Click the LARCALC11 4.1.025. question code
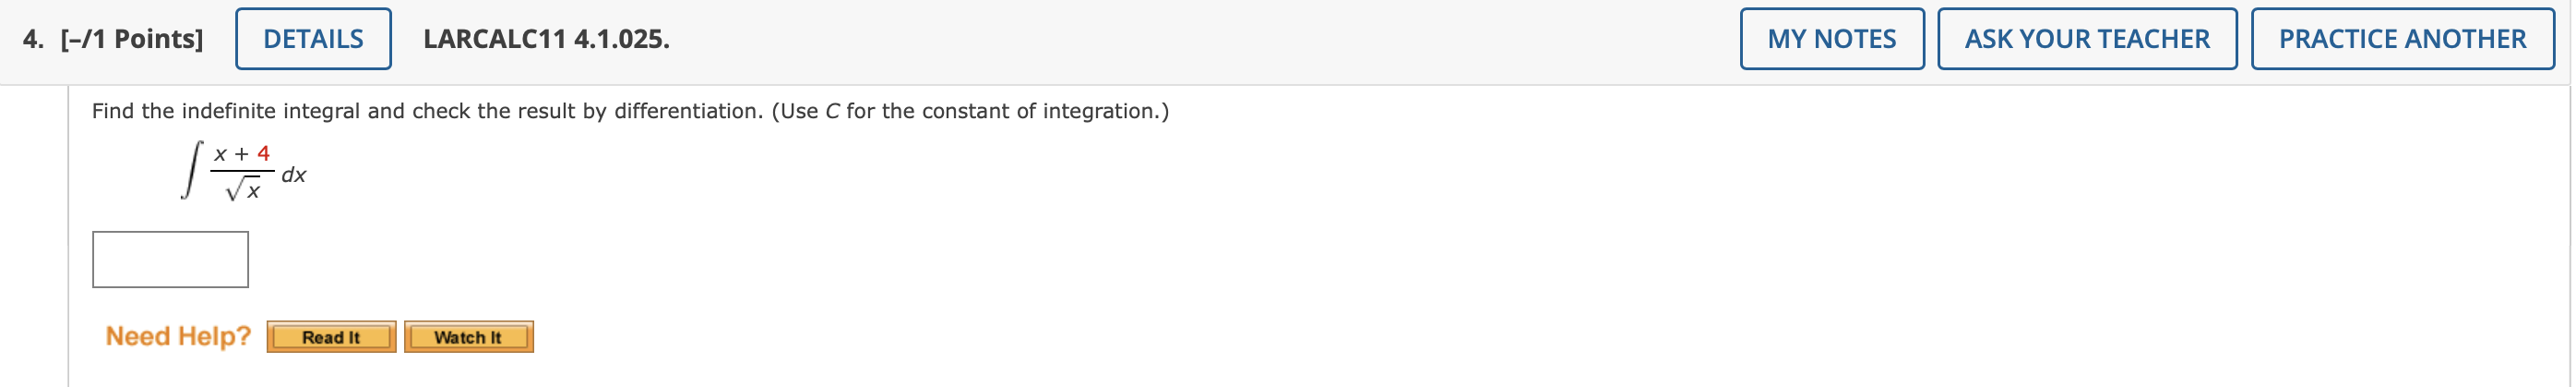Image resolution: width=2576 pixels, height=387 pixels. click(546, 39)
